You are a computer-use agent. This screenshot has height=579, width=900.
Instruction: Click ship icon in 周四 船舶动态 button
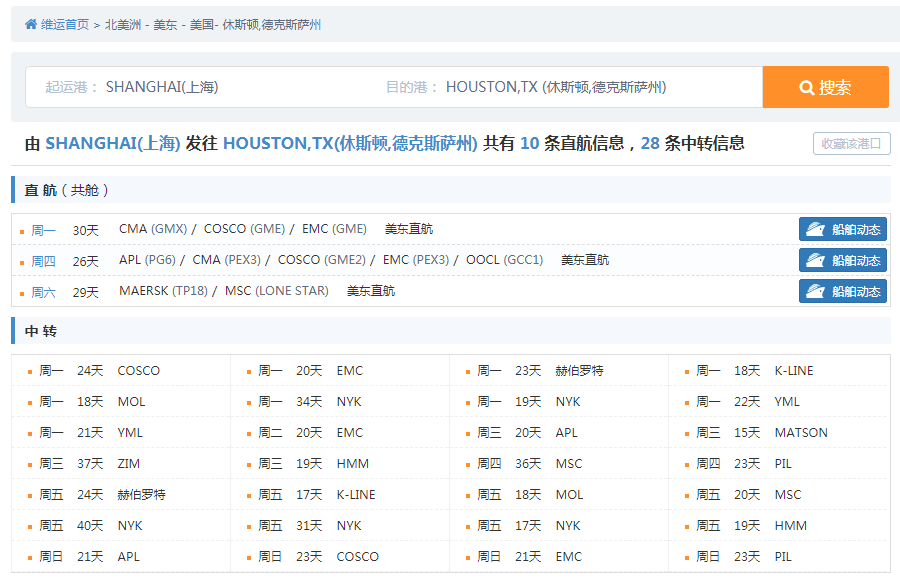coord(816,260)
